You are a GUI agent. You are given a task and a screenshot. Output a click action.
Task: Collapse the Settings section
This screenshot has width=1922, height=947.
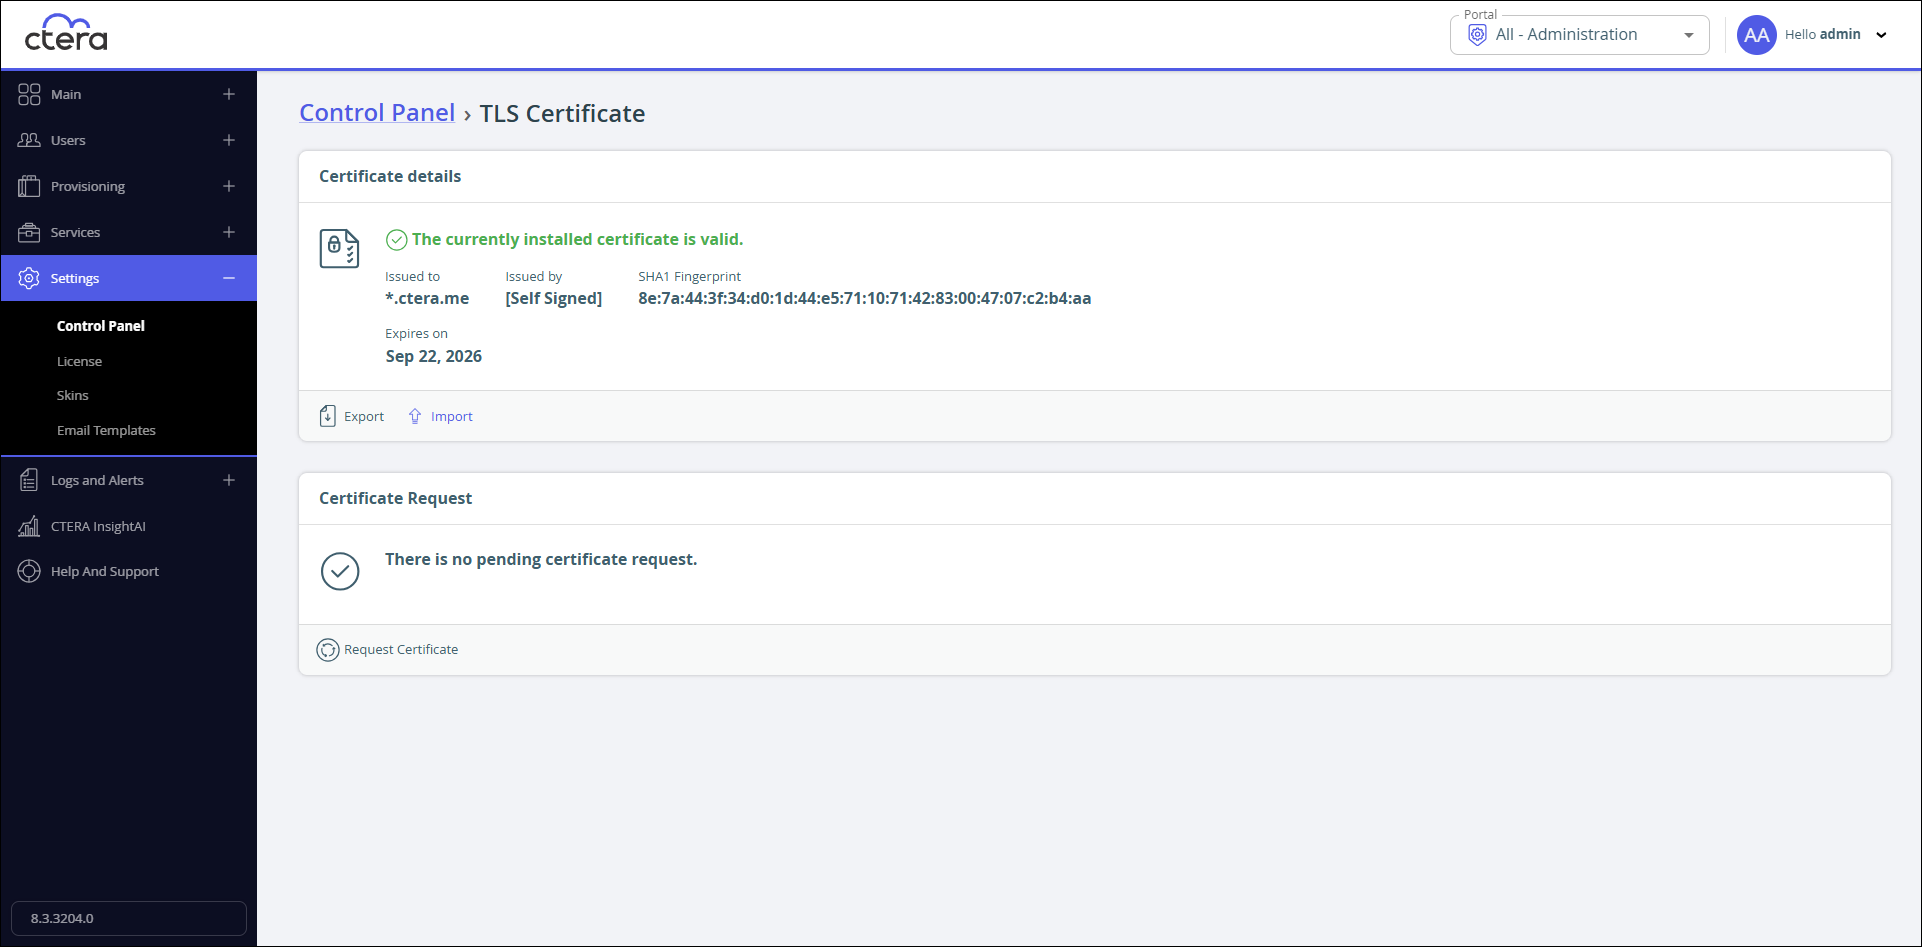point(229,278)
